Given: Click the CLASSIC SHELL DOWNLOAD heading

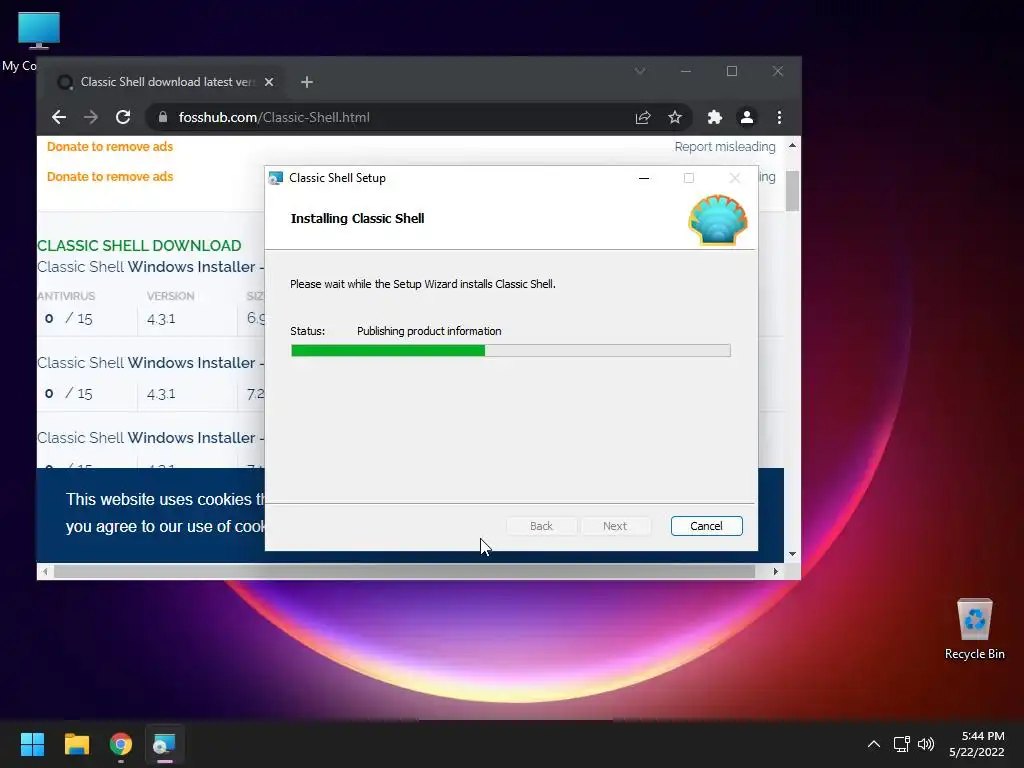Looking at the screenshot, I should (x=139, y=246).
